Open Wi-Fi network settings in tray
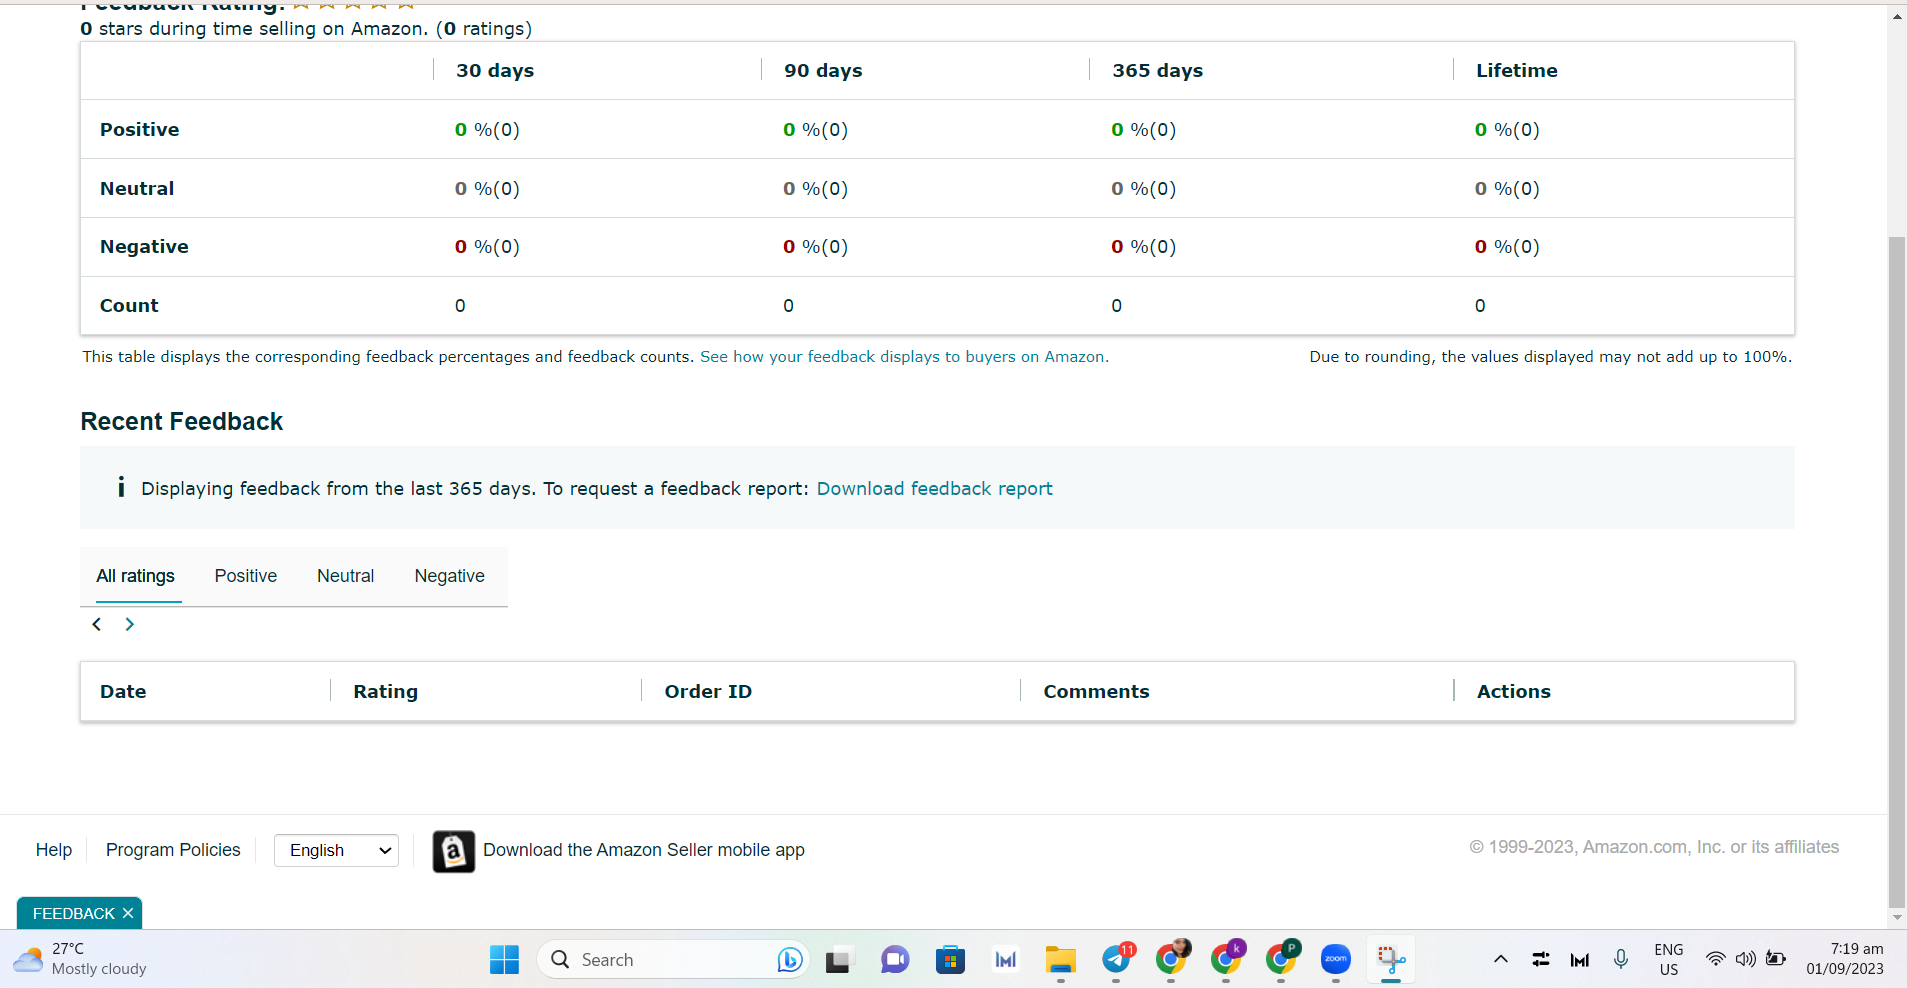 (1715, 959)
